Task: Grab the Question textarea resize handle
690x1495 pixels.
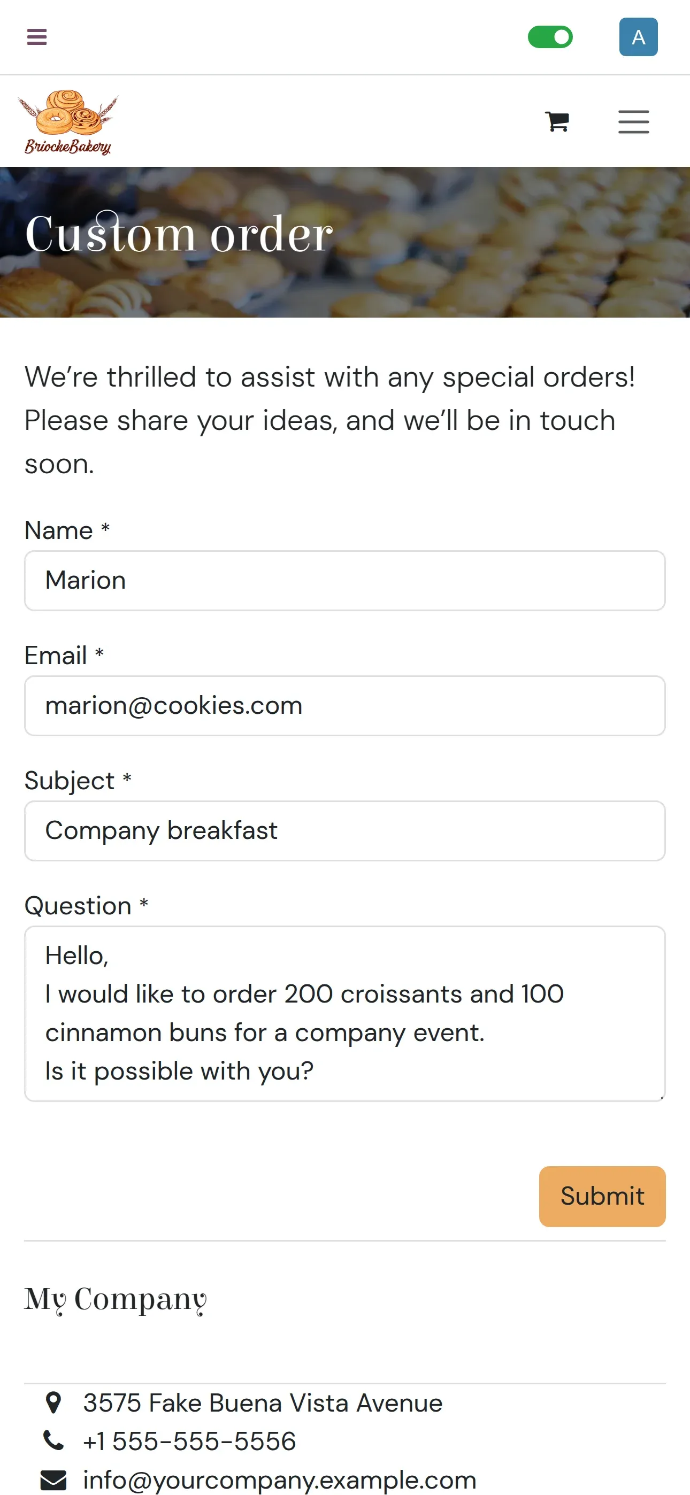Action: pyautogui.click(x=660, y=1096)
